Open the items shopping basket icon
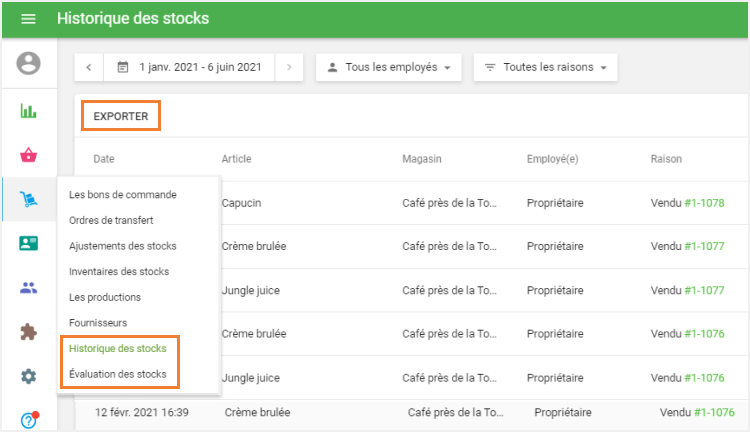750x432 pixels. click(x=29, y=155)
